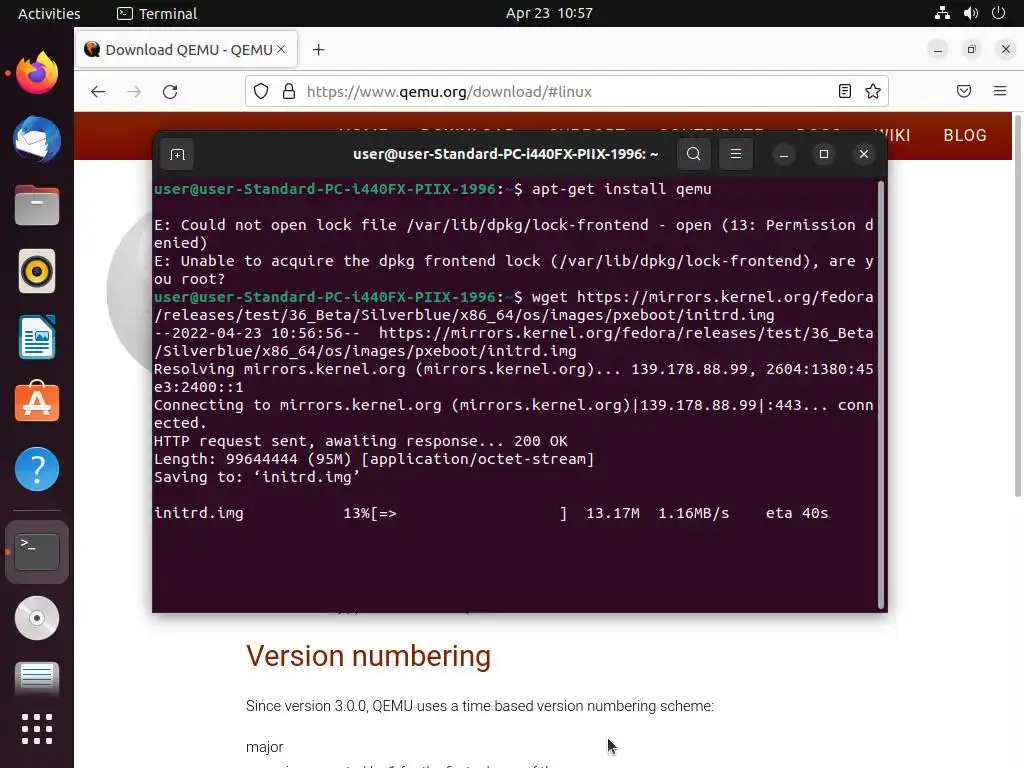Click the word 'major' on the page
This screenshot has height=768, width=1024.
(264, 747)
